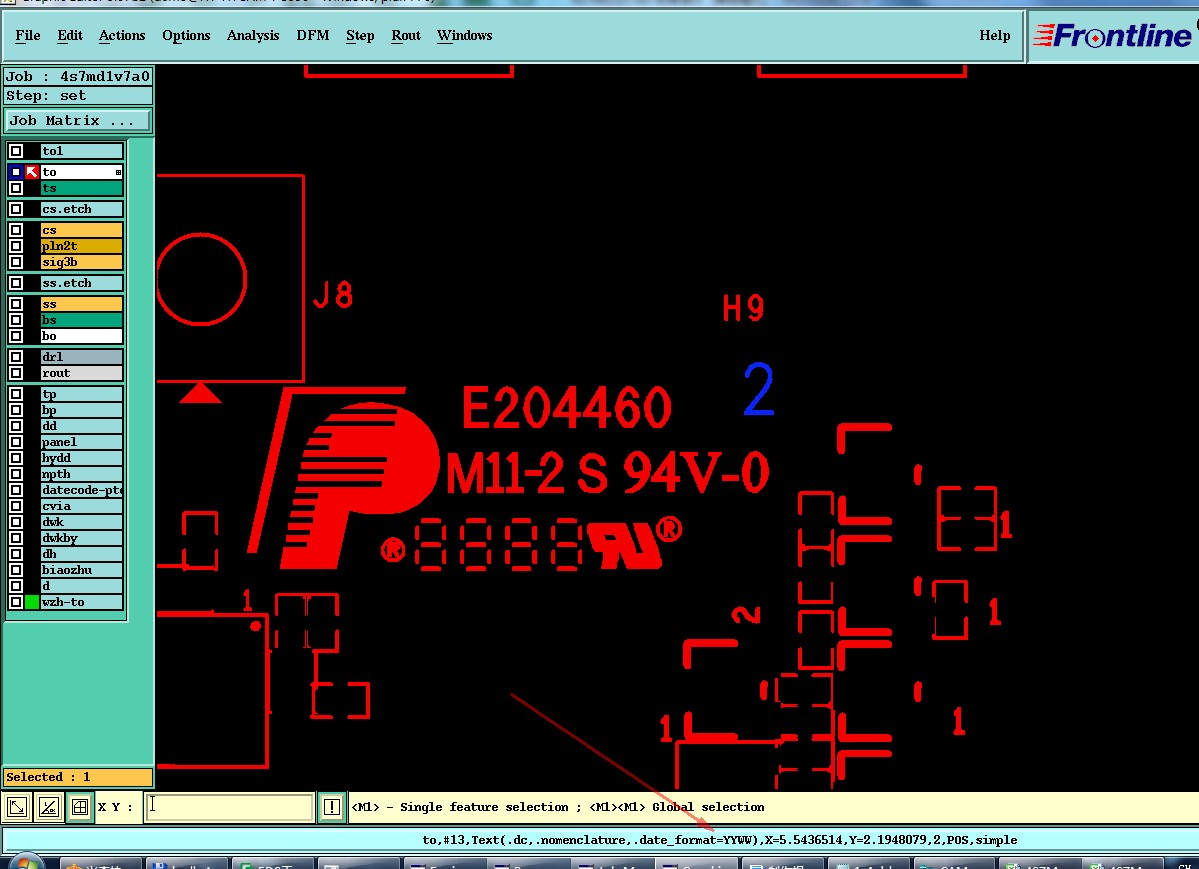Toggle the ss layer checkbox
The image size is (1199, 869).
(16, 304)
